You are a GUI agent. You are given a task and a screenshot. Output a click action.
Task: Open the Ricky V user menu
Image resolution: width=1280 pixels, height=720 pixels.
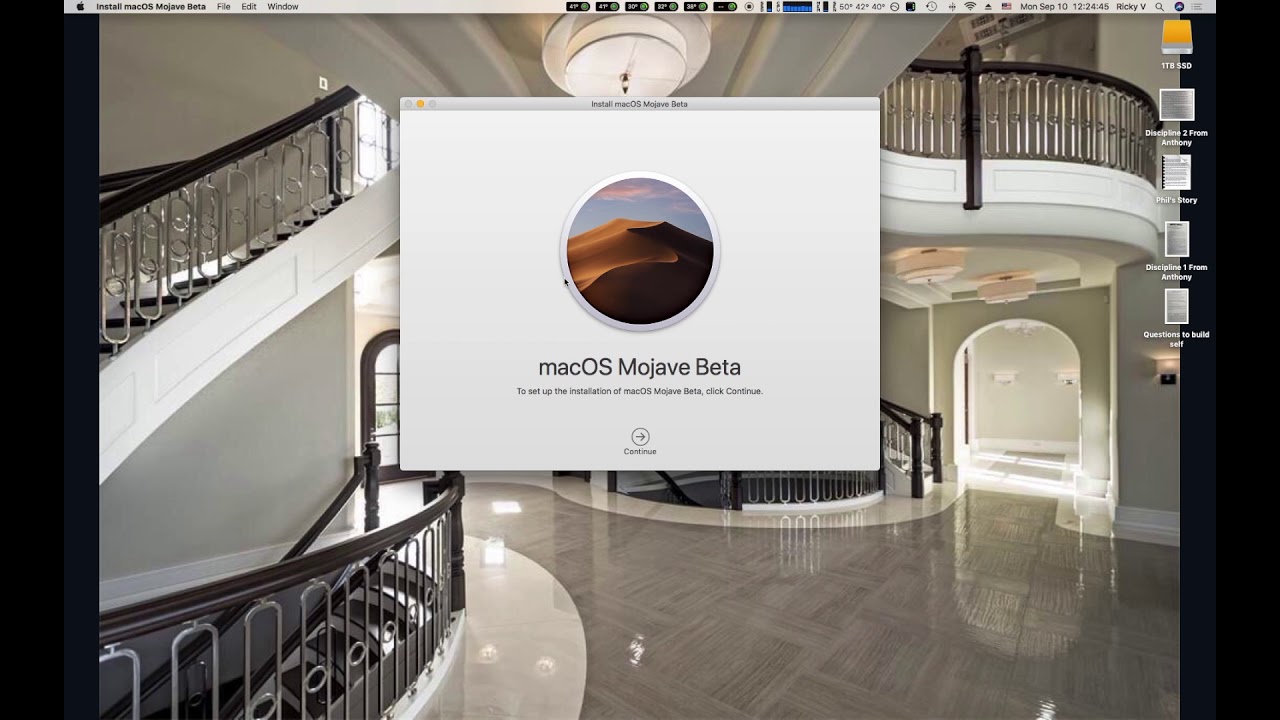click(1131, 6)
